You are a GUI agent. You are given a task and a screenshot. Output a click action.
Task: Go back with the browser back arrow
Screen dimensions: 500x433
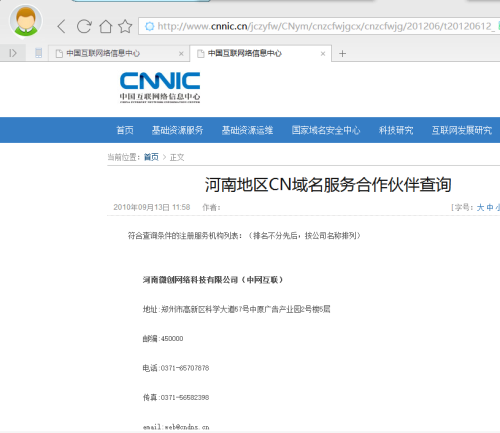click(61, 26)
